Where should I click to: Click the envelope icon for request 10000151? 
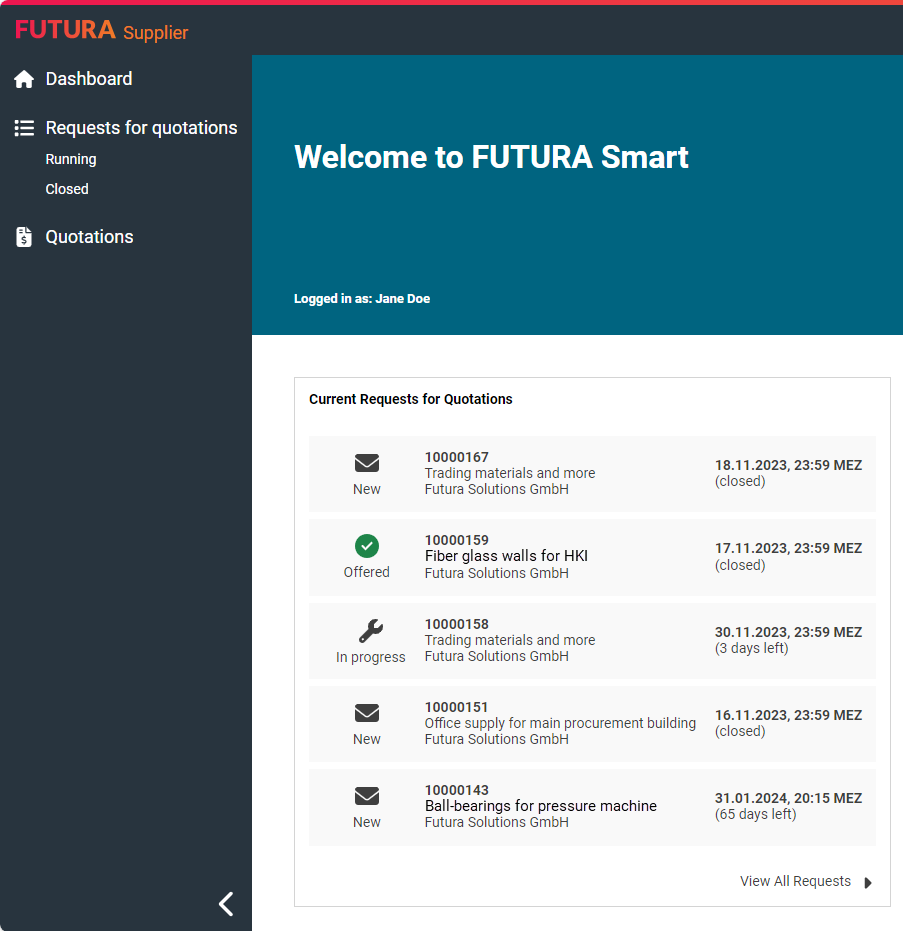367,713
